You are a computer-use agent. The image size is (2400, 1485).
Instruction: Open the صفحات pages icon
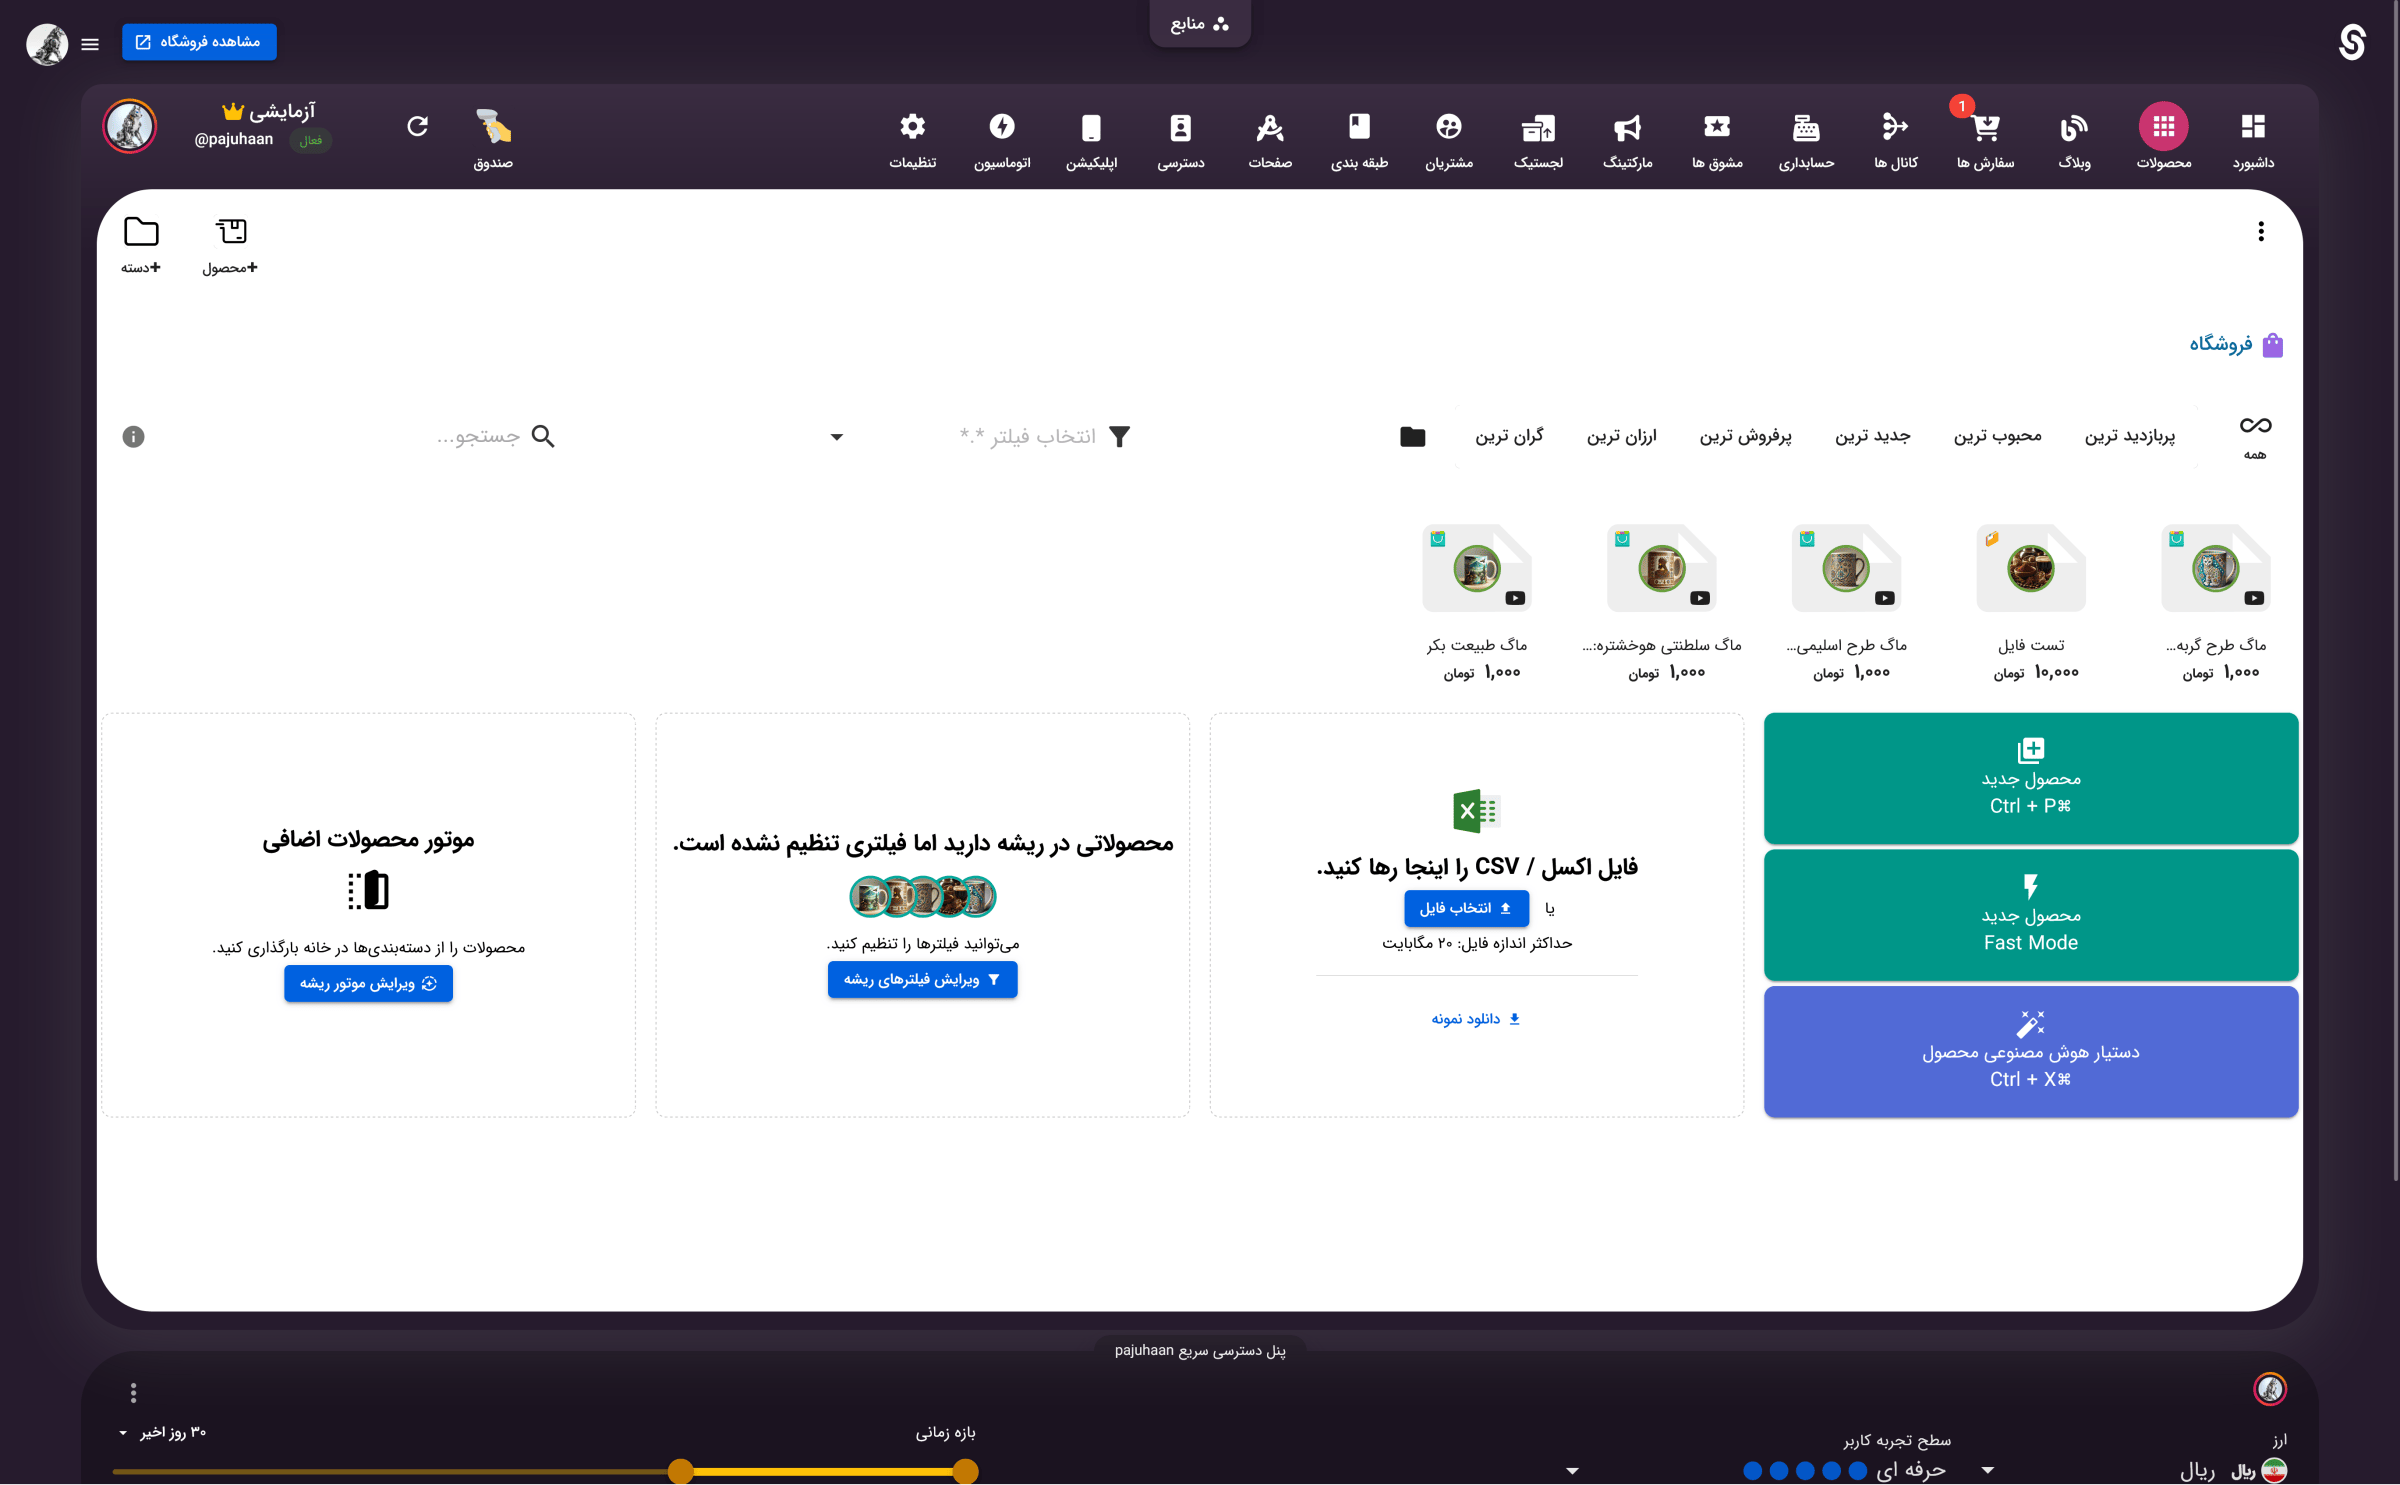coord(1270,138)
